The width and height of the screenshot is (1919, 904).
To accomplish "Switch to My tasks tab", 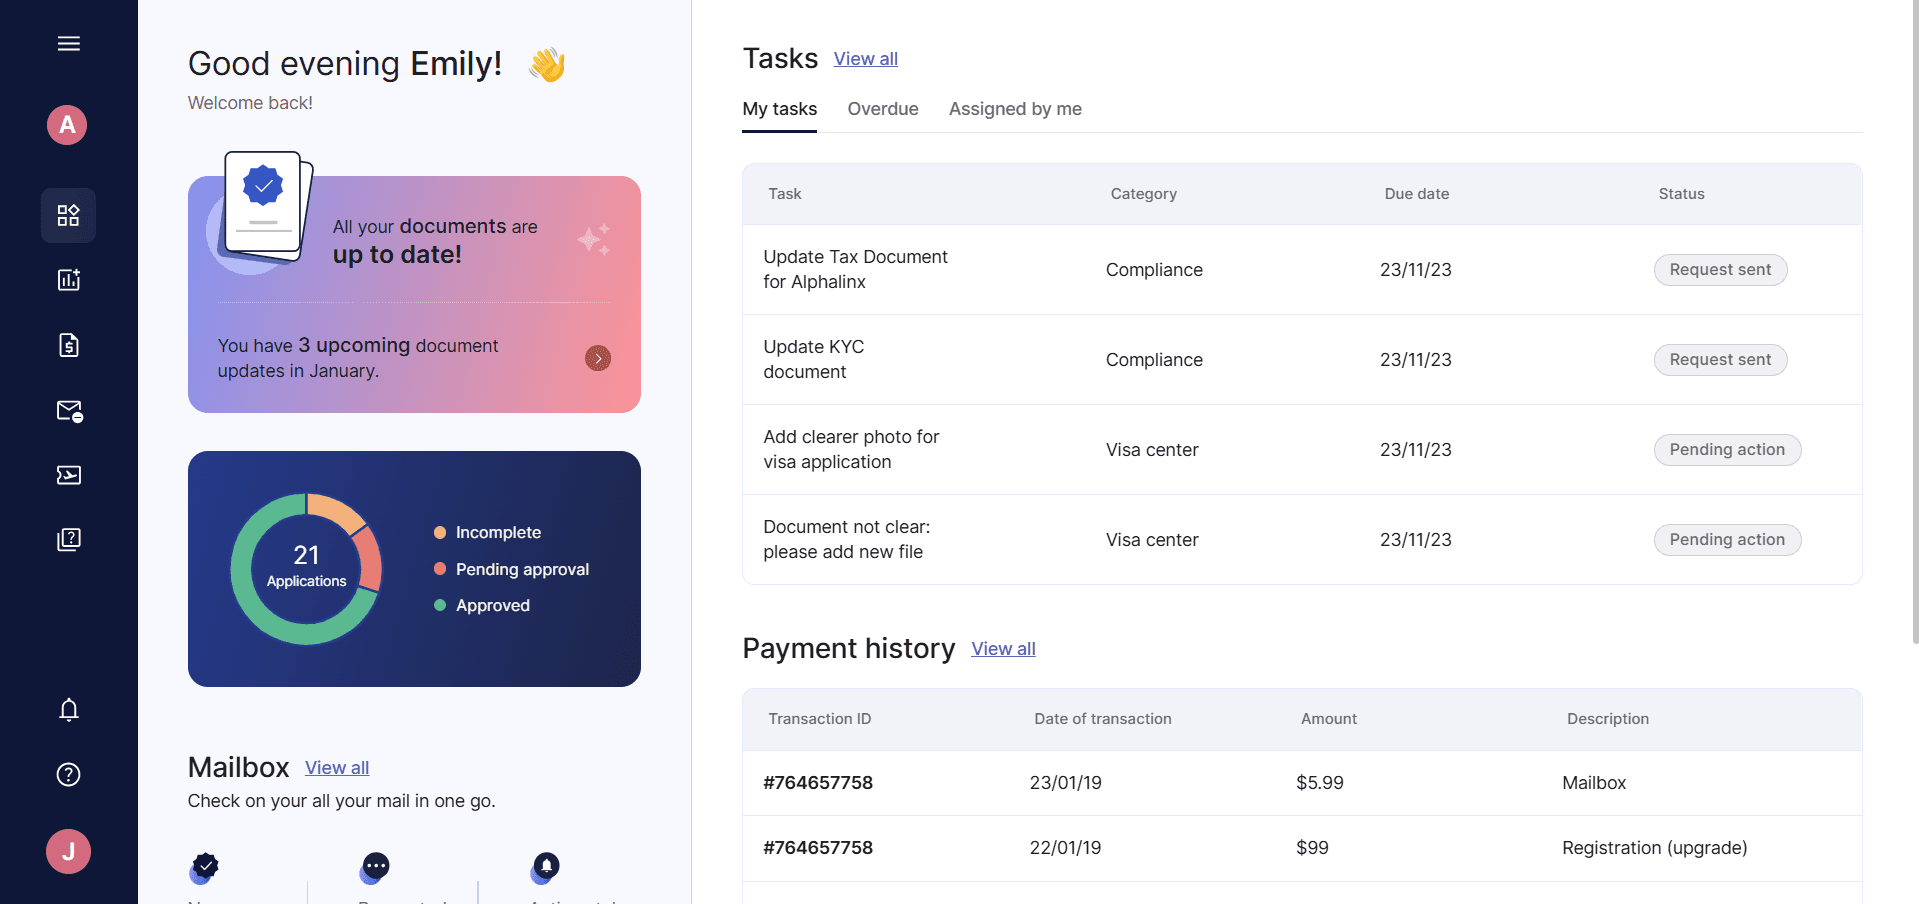I will pos(779,109).
